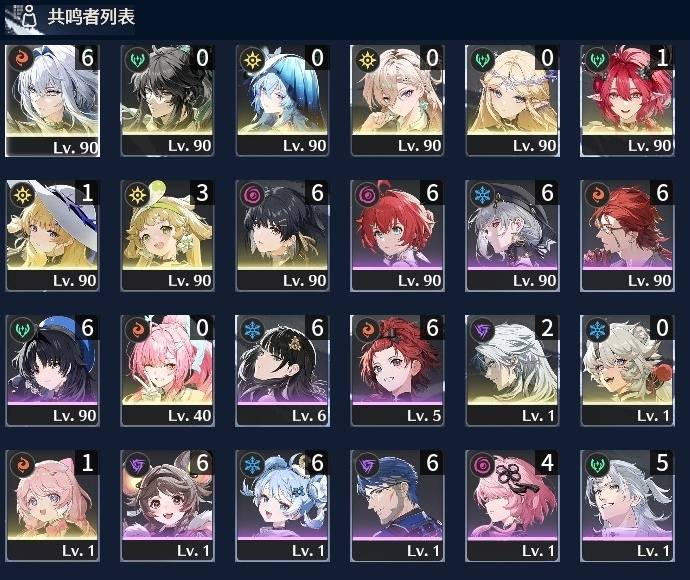
Task: Click the Aero icon on the blue-beret character card
Action: point(22,329)
